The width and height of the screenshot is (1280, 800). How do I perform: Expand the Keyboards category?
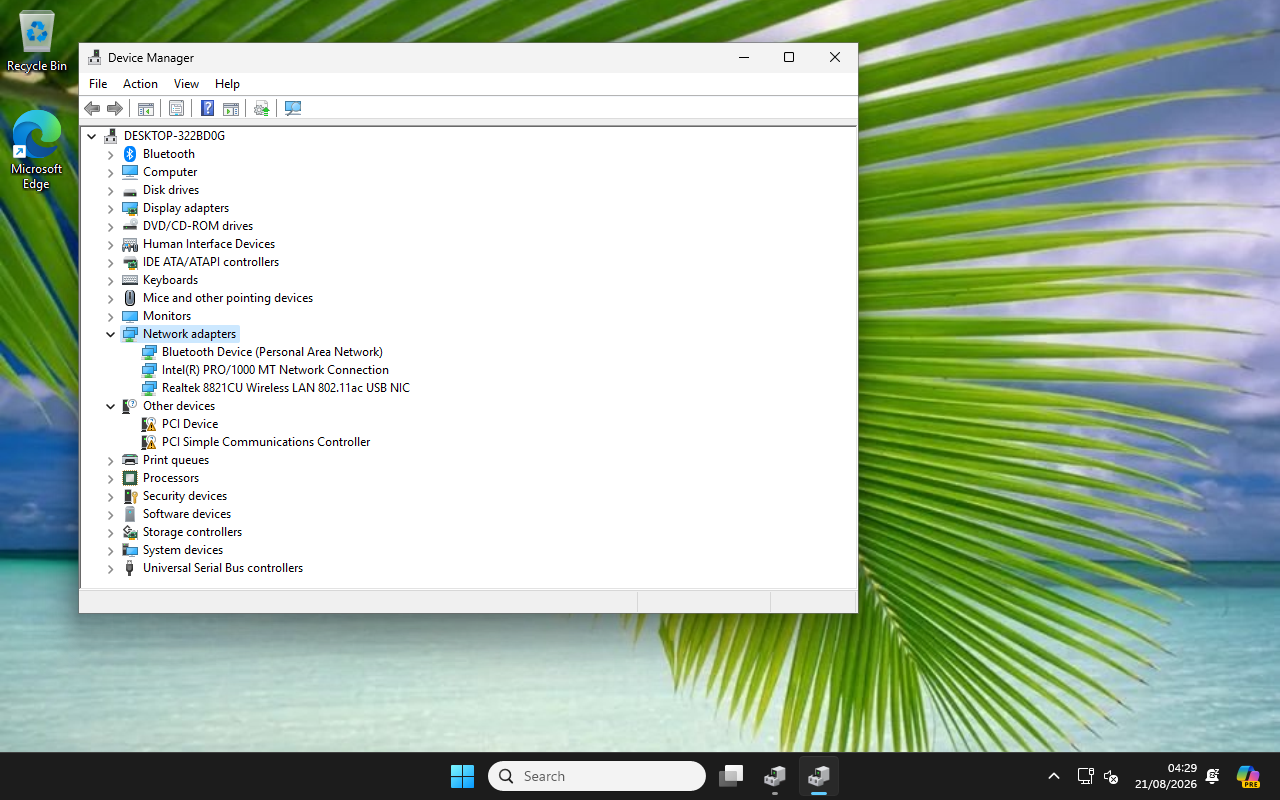point(111,281)
